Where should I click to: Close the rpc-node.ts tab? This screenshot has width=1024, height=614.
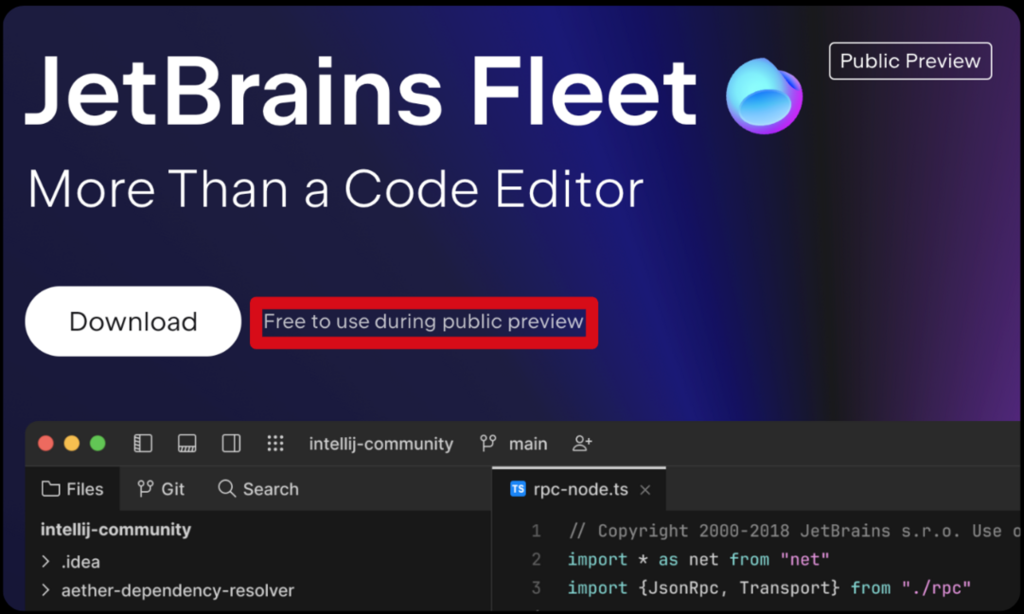coord(645,490)
